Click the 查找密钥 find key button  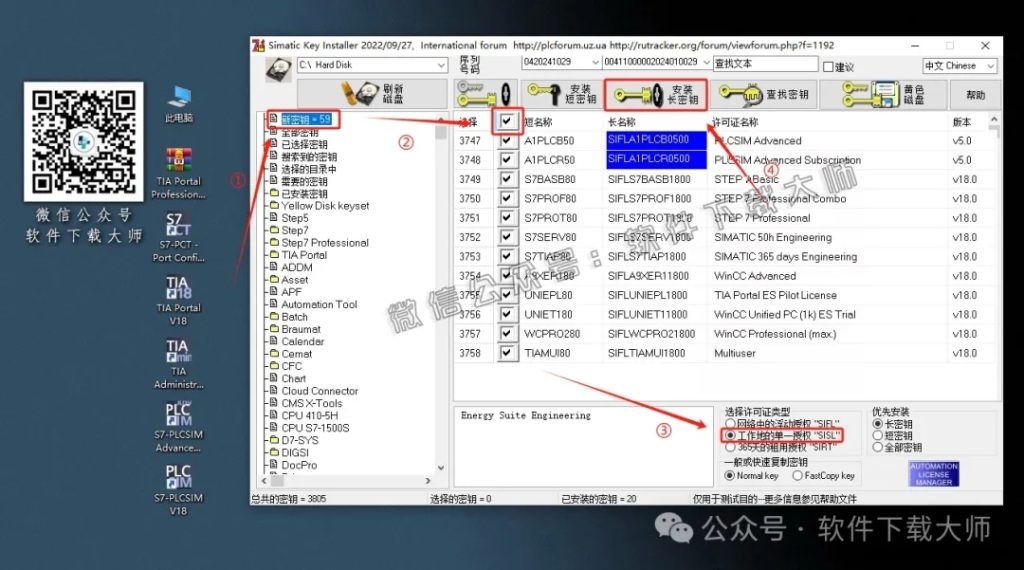763,94
